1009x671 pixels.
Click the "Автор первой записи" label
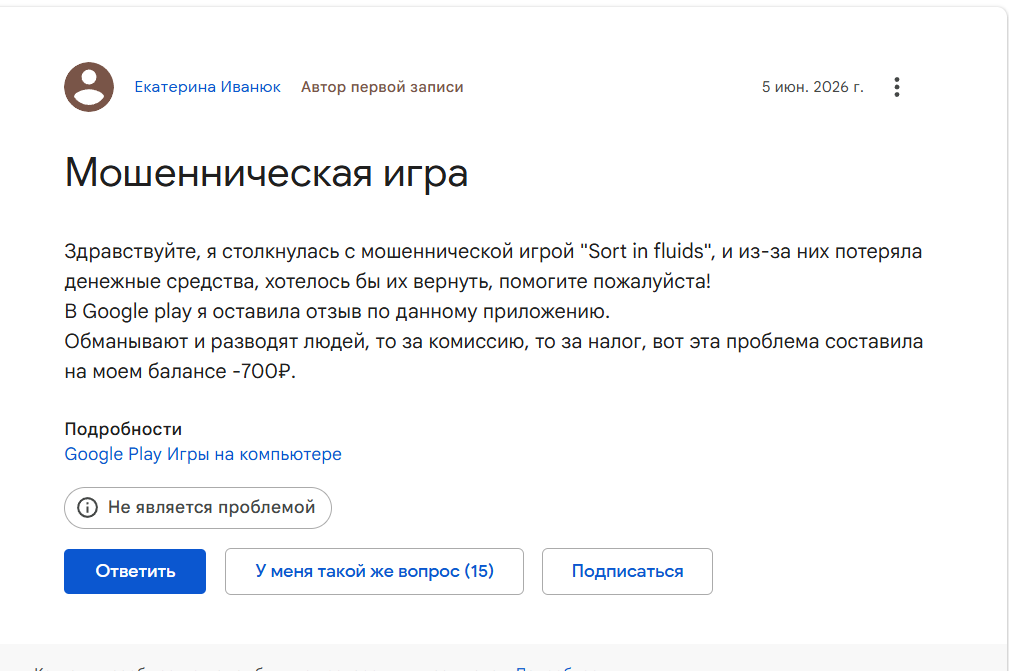382,87
